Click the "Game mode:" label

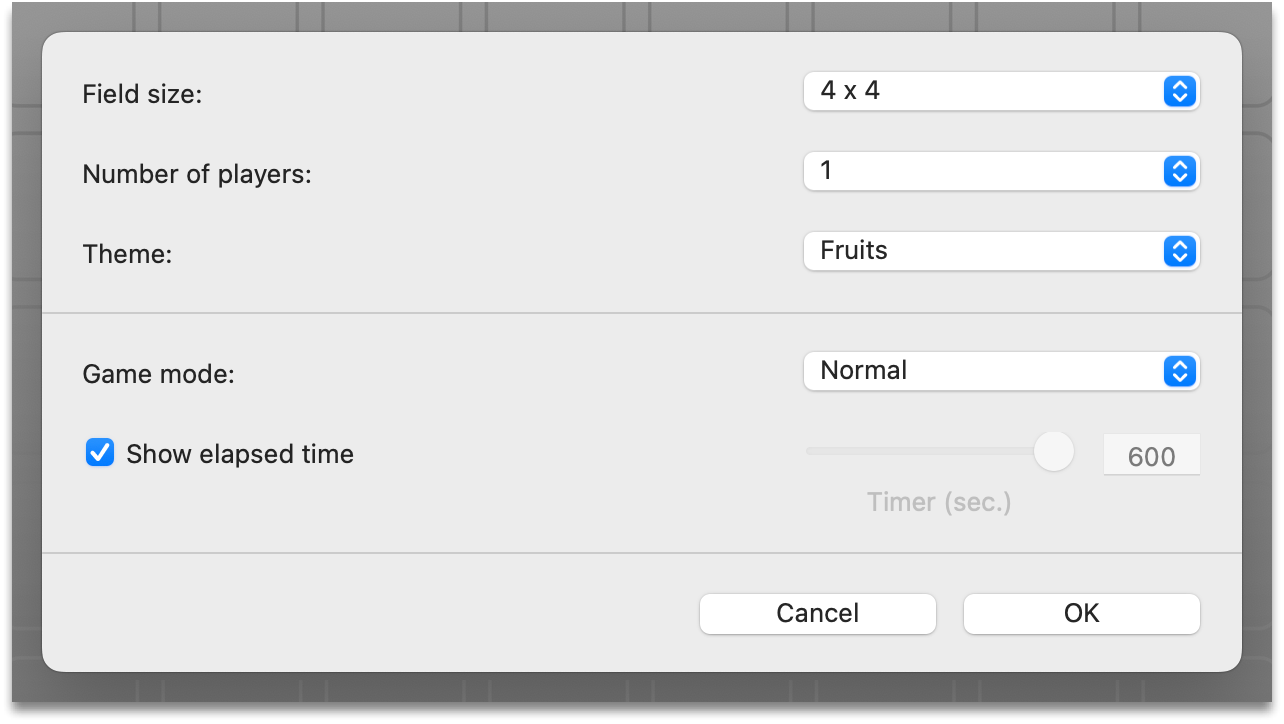click(x=158, y=375)
